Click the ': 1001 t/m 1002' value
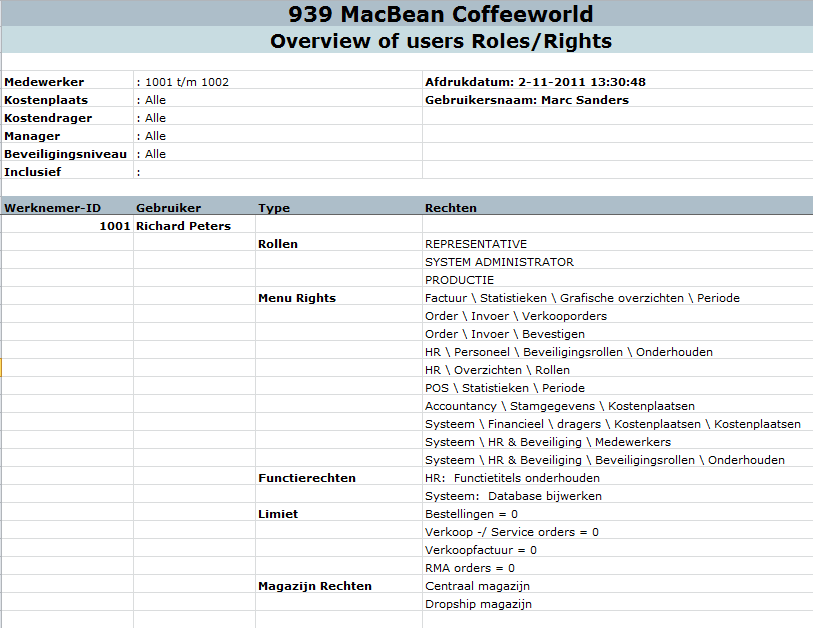The width and height of the screenshot is (813, 628). pos(183,82)
